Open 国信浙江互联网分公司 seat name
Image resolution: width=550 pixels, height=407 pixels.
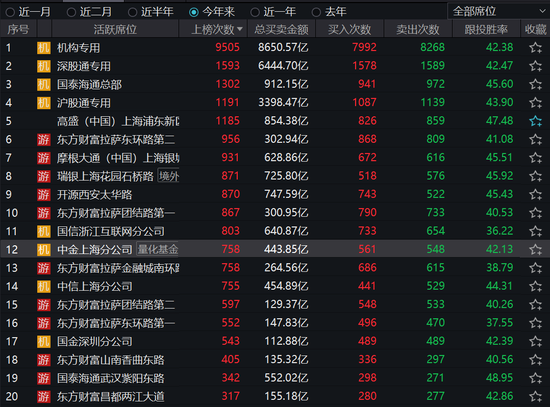(111, 231)
